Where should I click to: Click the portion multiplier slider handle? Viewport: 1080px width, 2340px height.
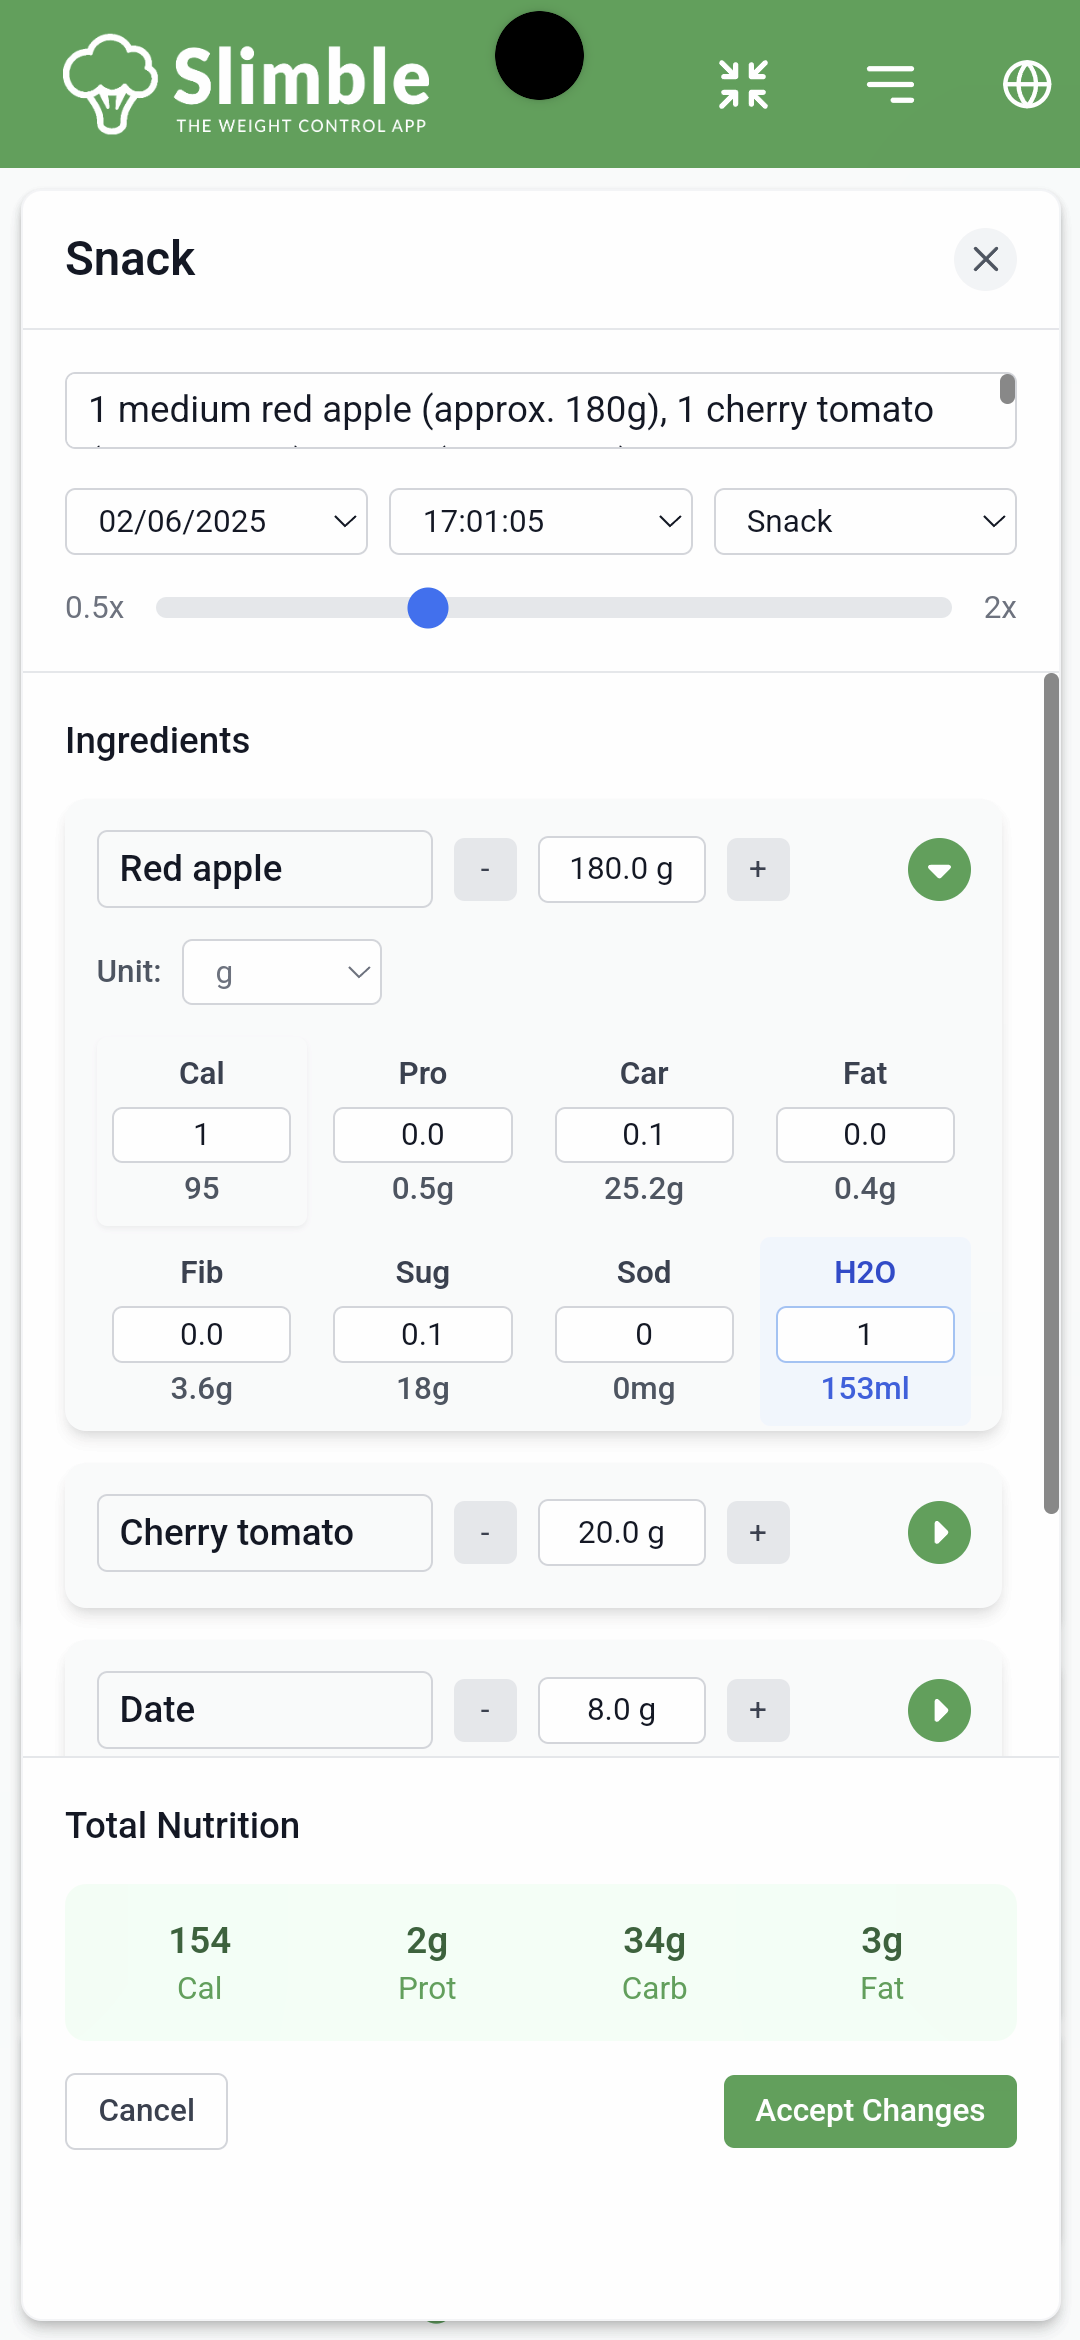pyautogui.click(x=428, y=608)
